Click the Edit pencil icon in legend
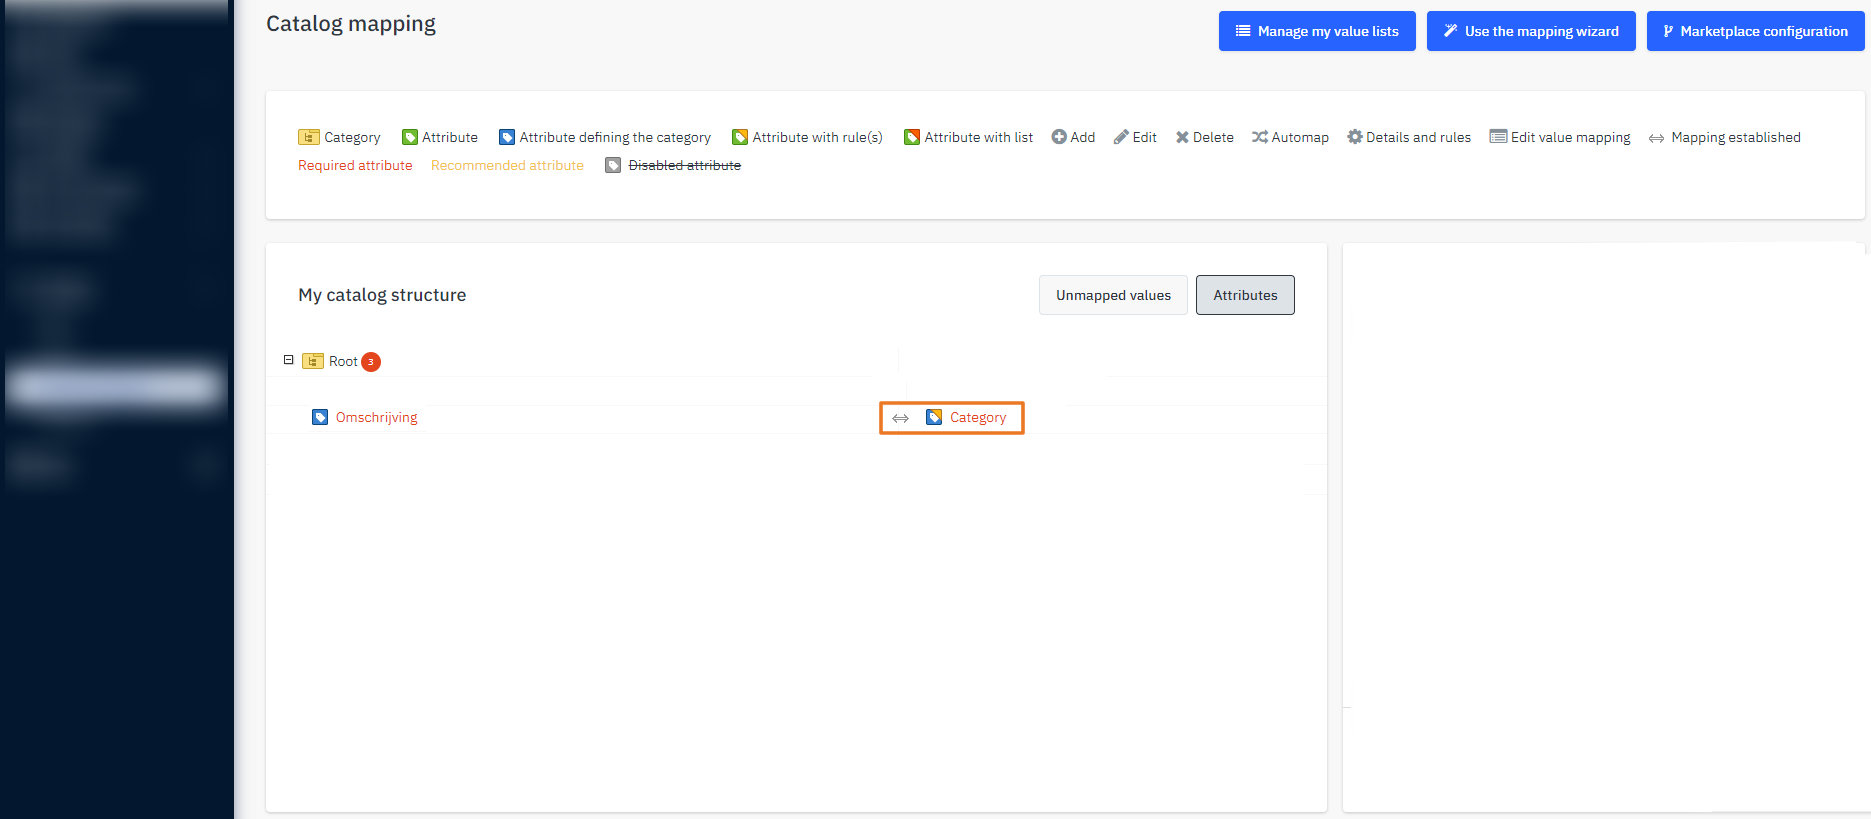Viewport: 1871px width, 819px height. pyautogui.click(x=1121, y=137)
